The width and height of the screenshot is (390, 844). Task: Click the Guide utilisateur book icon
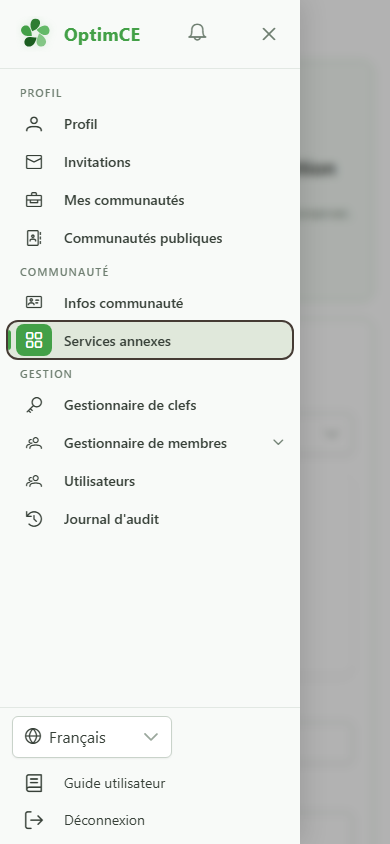click(34, 783)
